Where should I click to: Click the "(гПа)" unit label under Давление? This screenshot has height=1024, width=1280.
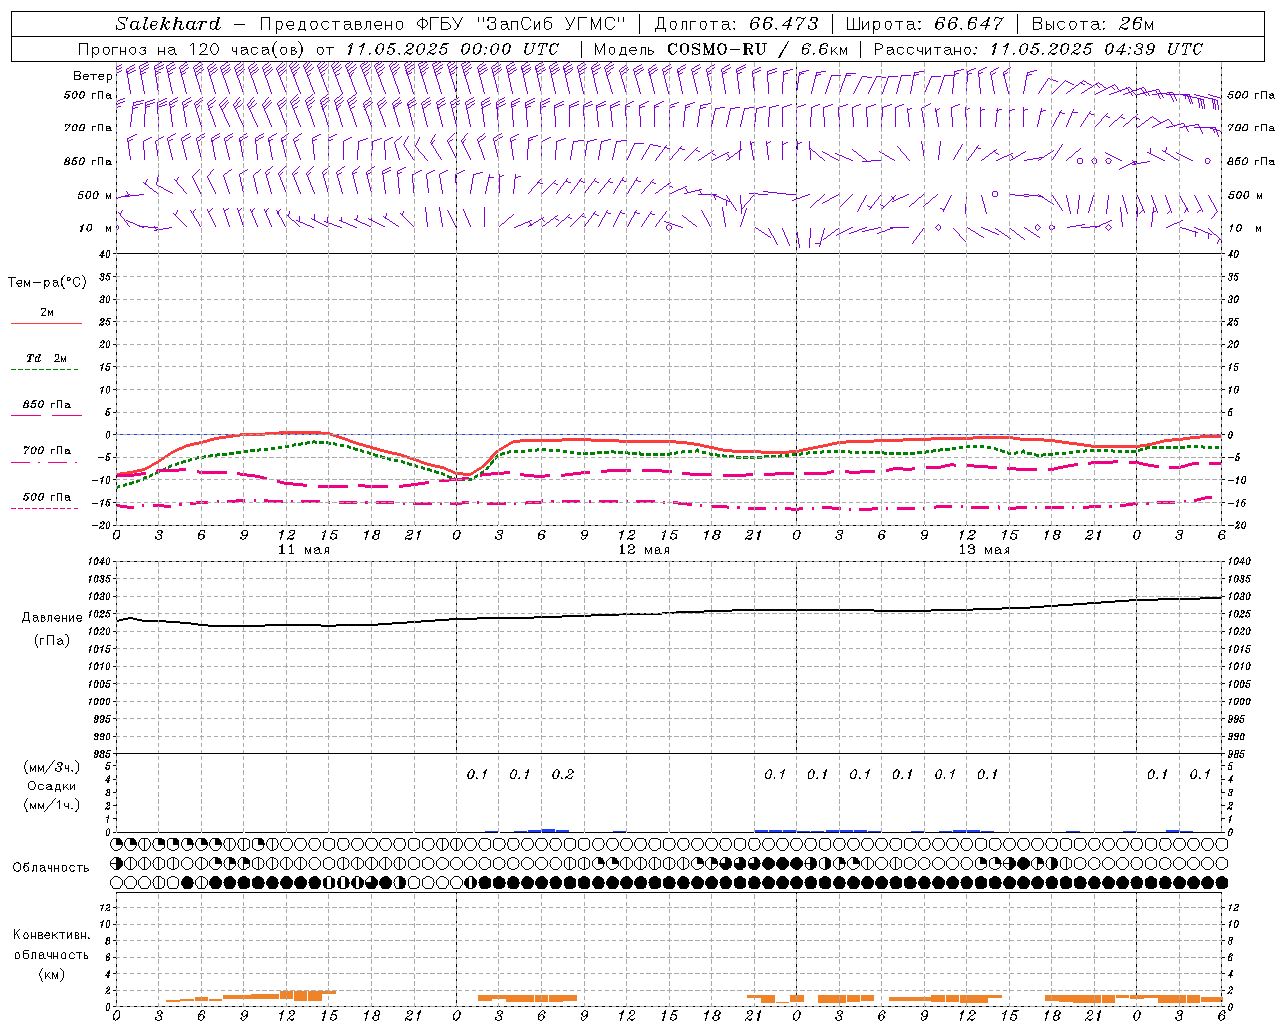(52, 641)
